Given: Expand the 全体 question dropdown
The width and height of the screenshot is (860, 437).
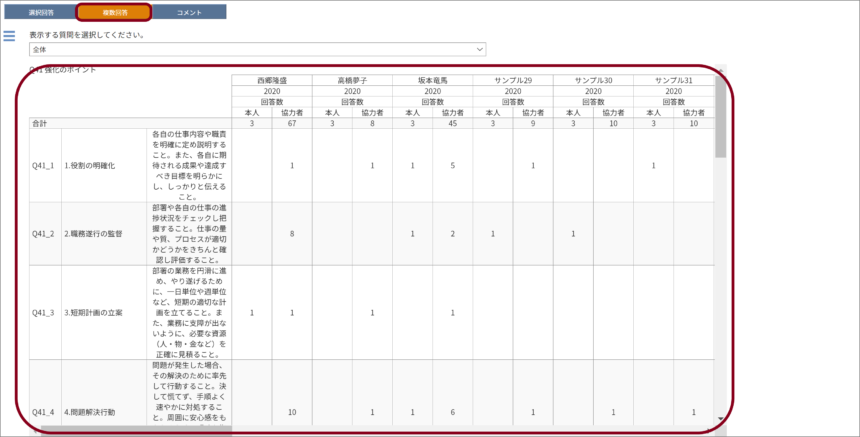Looking at the screenshot, I should pos(257,49).
